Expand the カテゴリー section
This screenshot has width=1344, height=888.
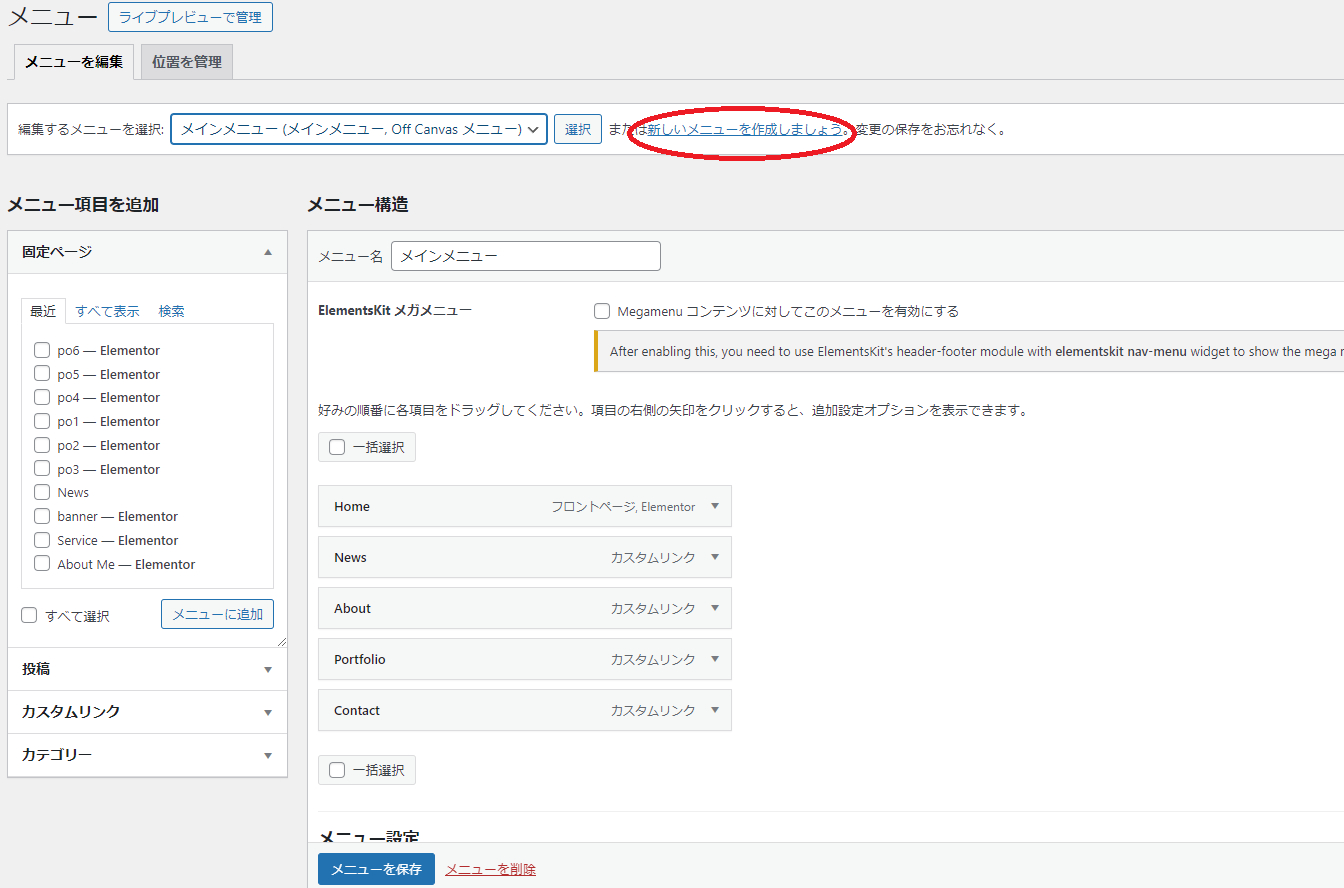[x=267, y=756]
